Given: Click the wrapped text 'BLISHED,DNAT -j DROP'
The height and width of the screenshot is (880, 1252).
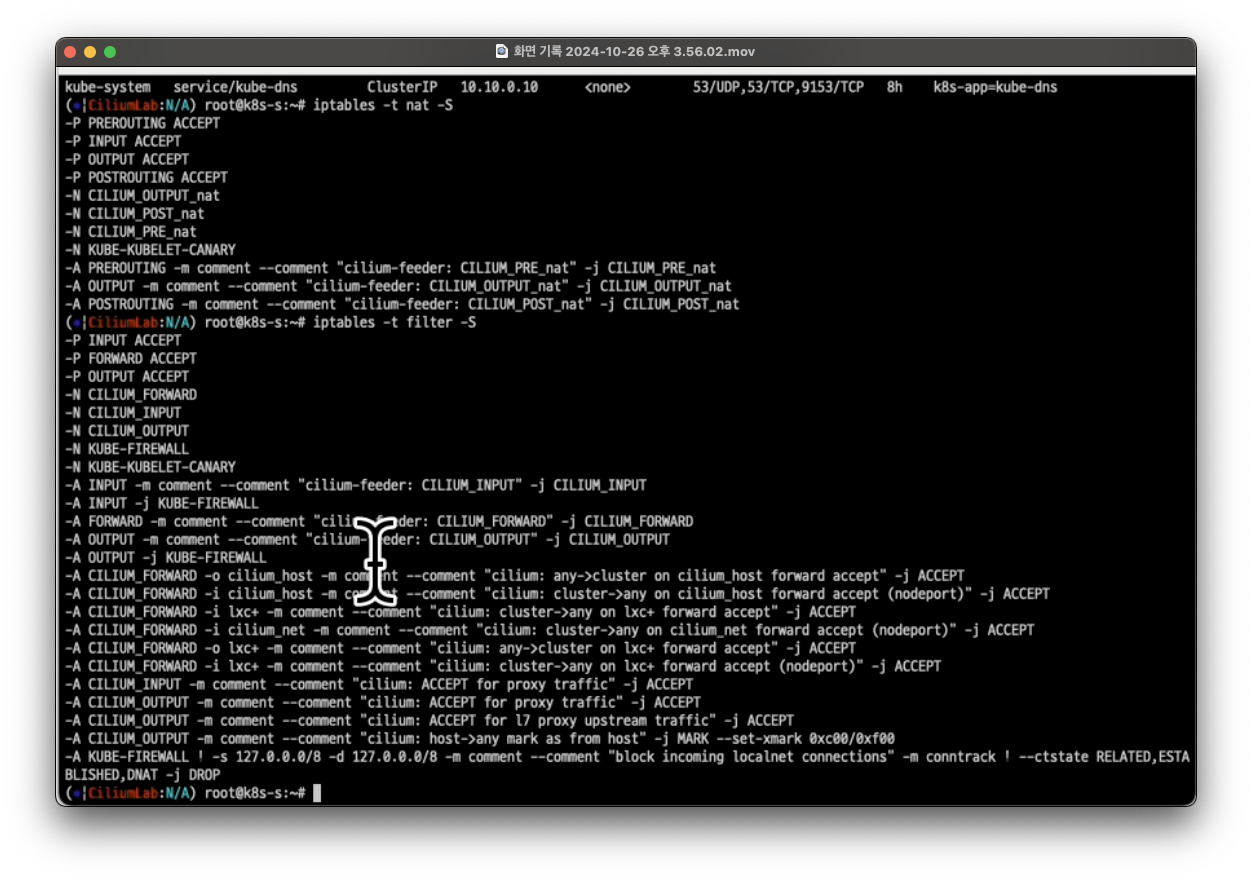Looking at the screenshot, I should pos(142,775).
